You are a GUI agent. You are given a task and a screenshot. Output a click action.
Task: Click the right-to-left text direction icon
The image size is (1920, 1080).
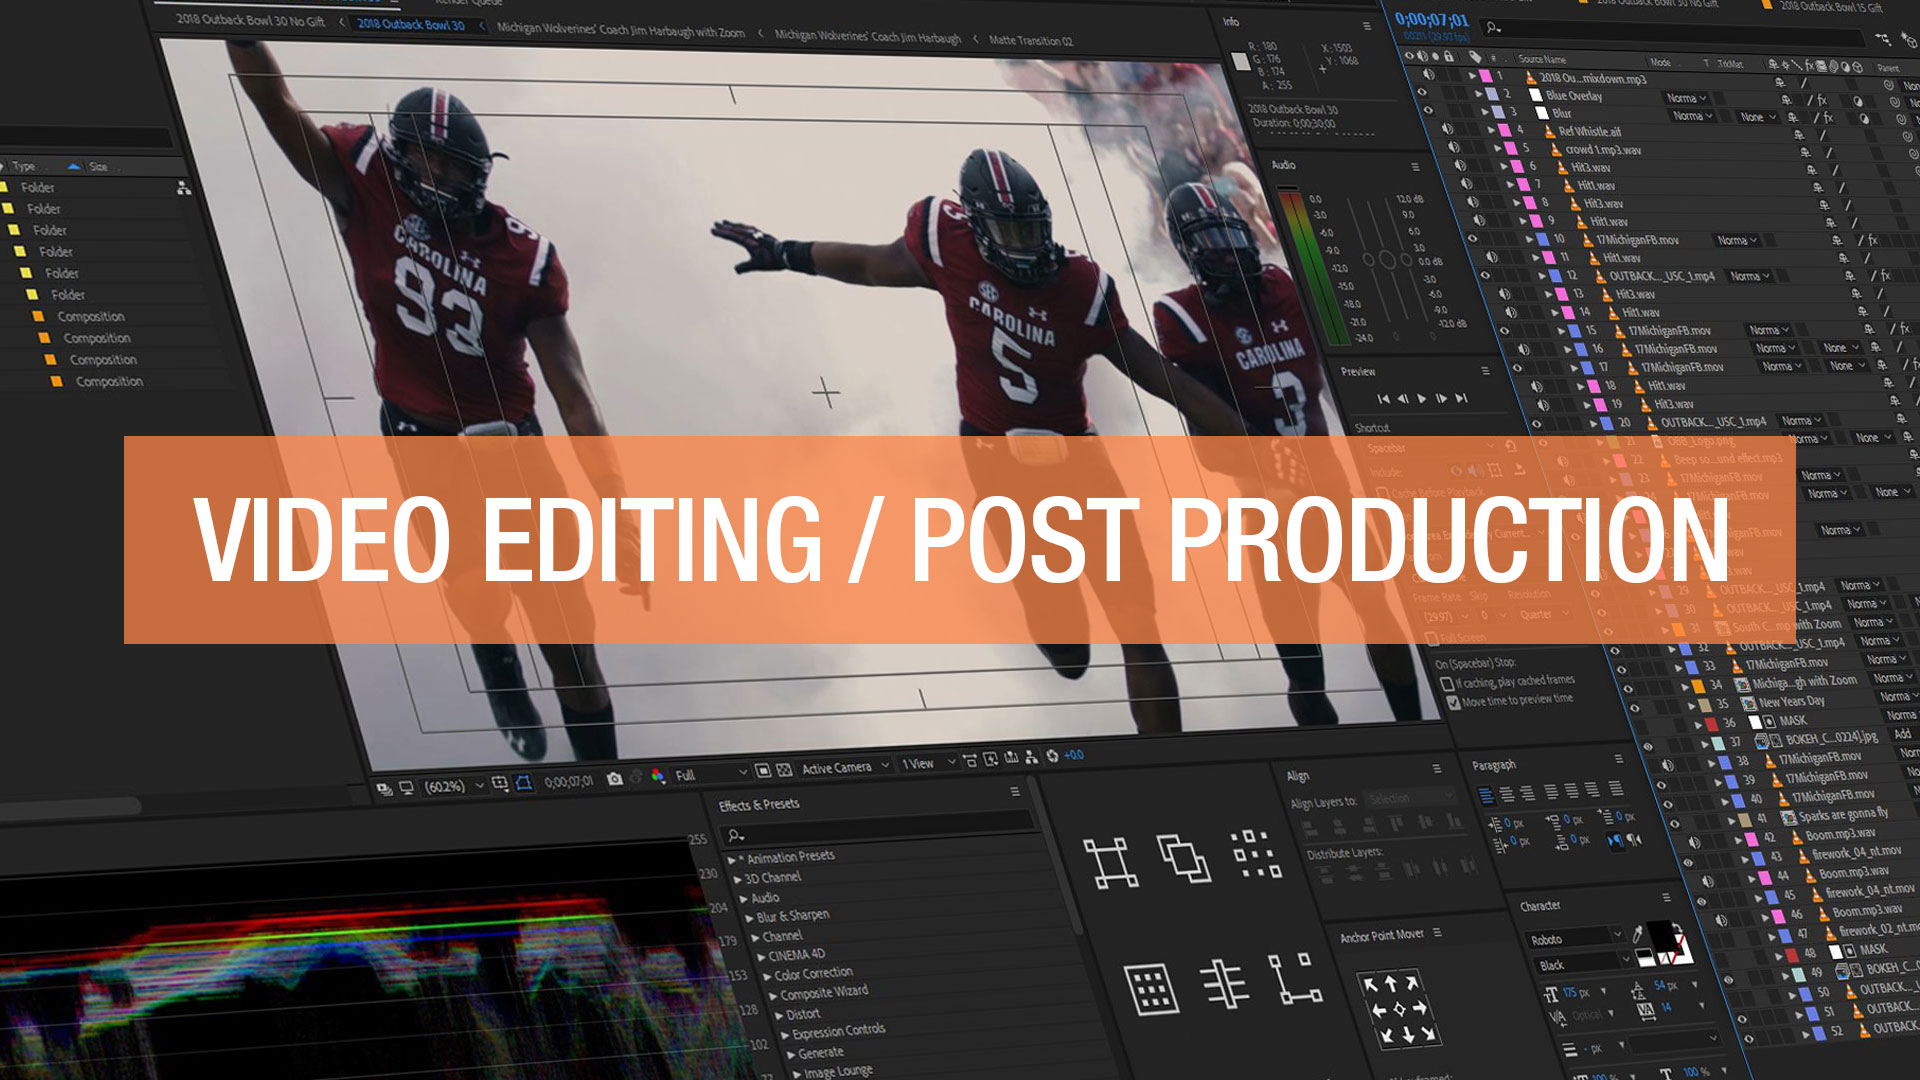point(1636,840)
